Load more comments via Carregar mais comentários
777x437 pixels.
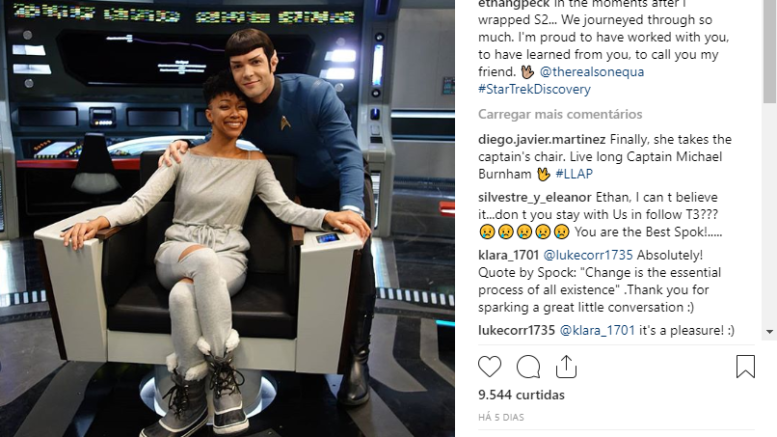560,114
